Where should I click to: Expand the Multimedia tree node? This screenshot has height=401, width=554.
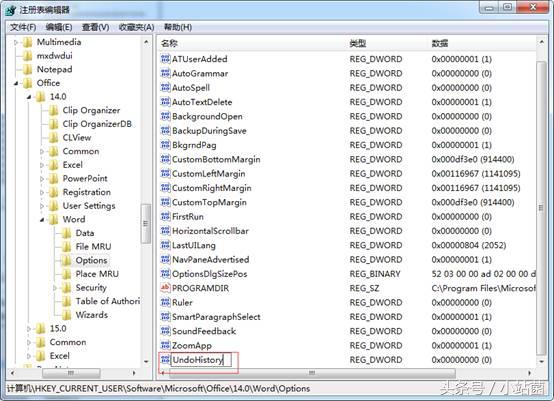(16, 42)
